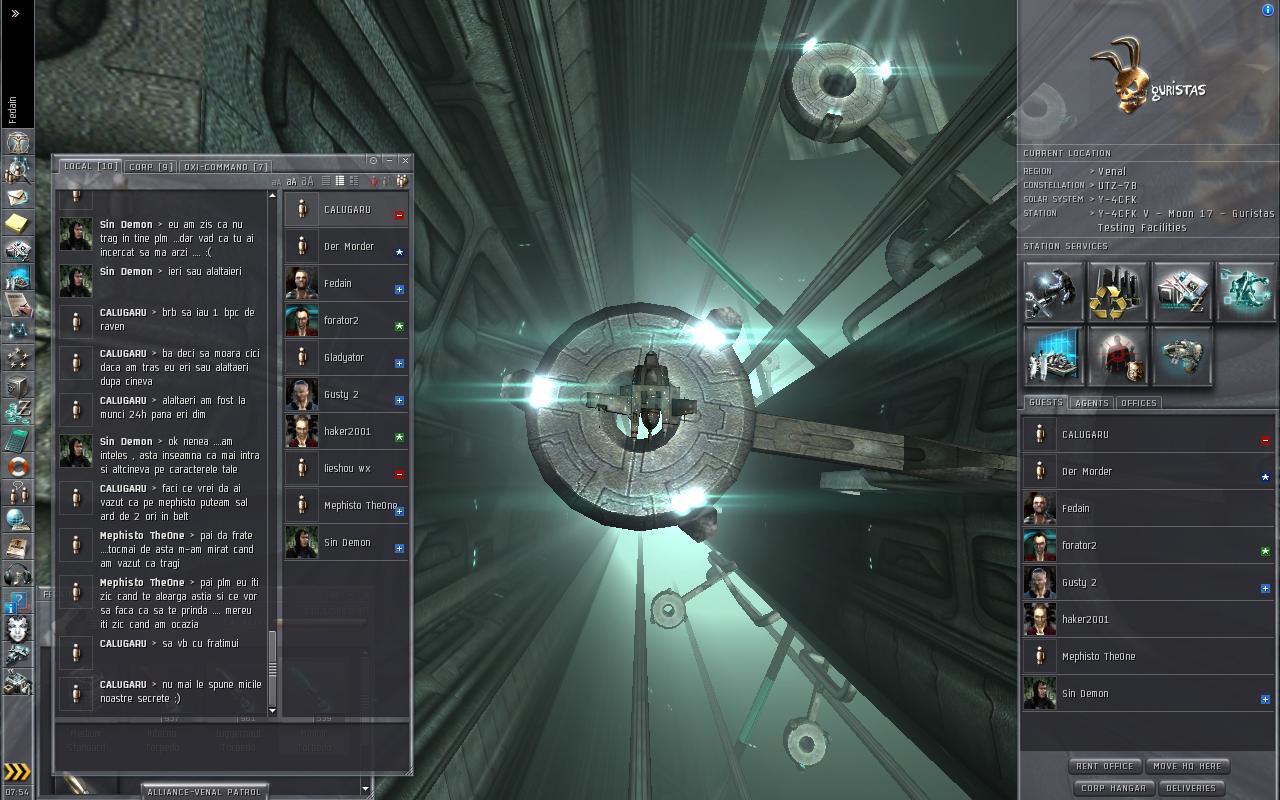The height and width of the screenshot is (800, 1280).
Task: Click the 07:54 clock in sidebar
Action: [x=17, y=792]
